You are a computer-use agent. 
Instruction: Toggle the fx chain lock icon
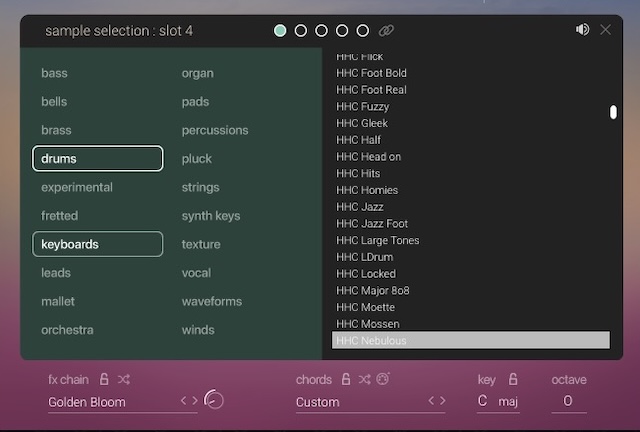[104, 380]
